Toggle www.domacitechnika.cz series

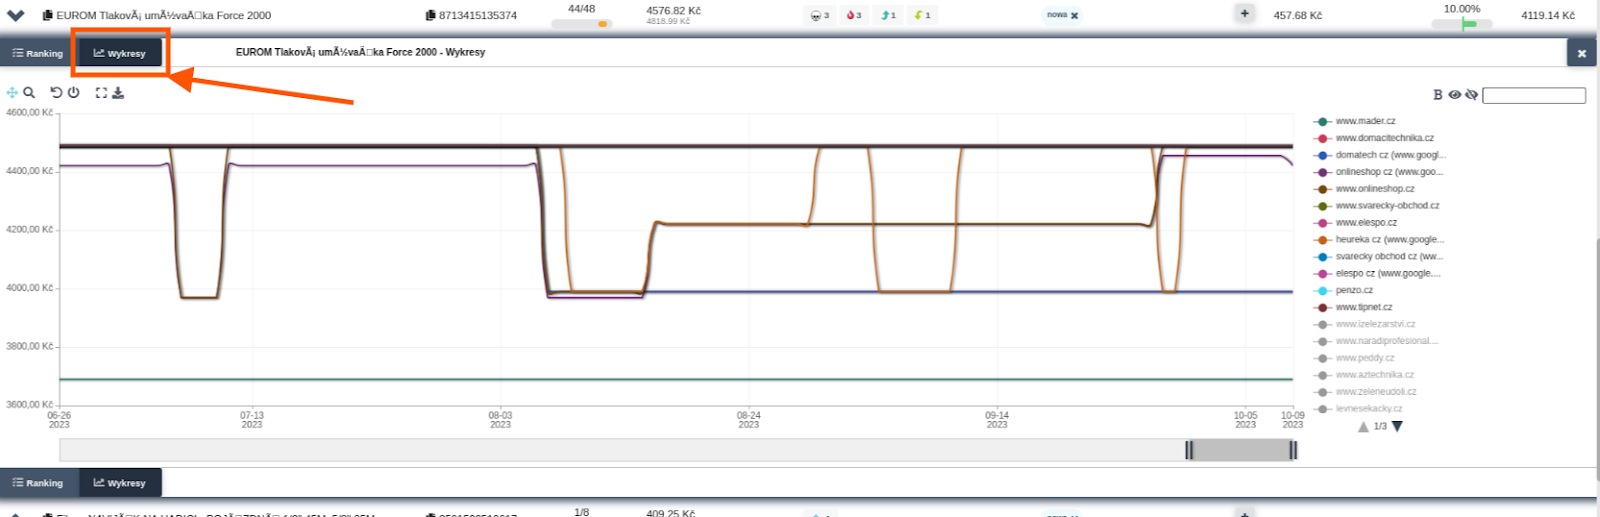point(1374,138)
